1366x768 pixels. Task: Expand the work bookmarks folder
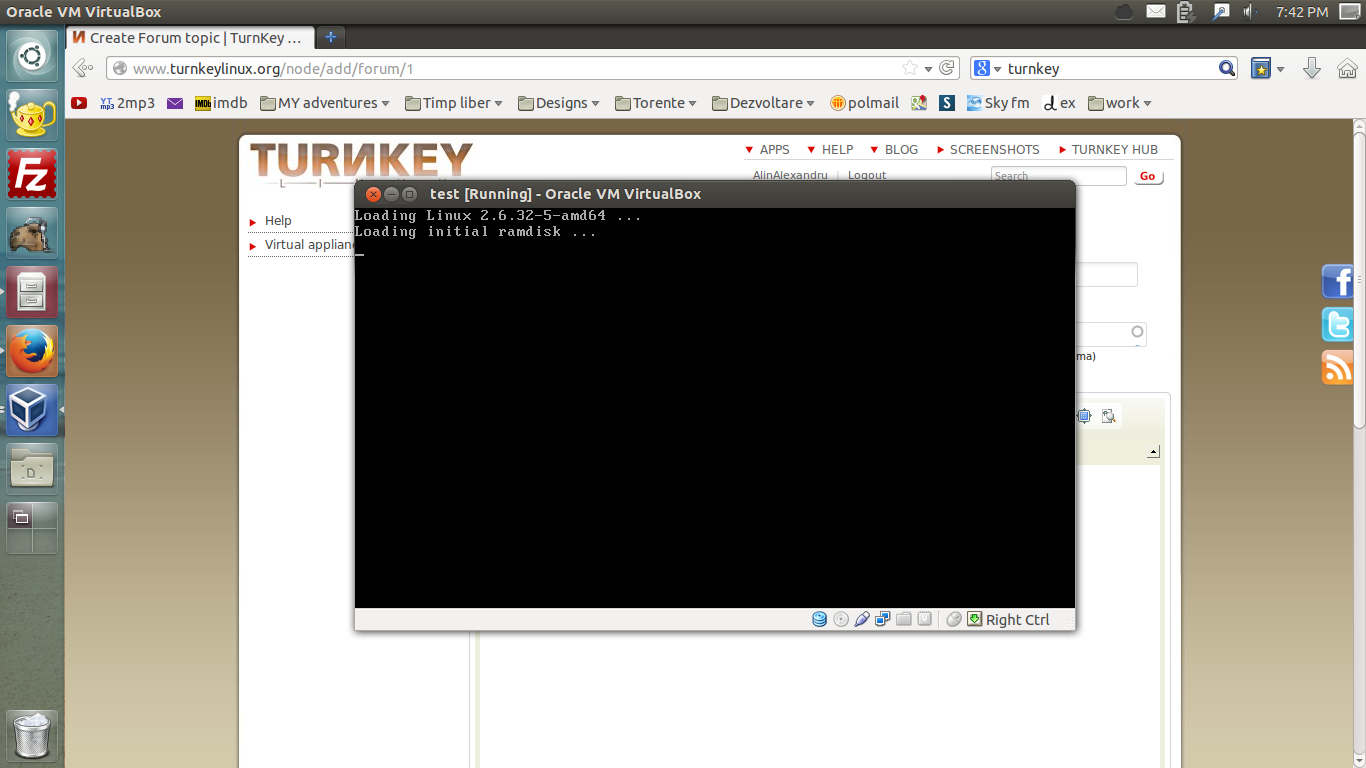[x=1120, y=103]
